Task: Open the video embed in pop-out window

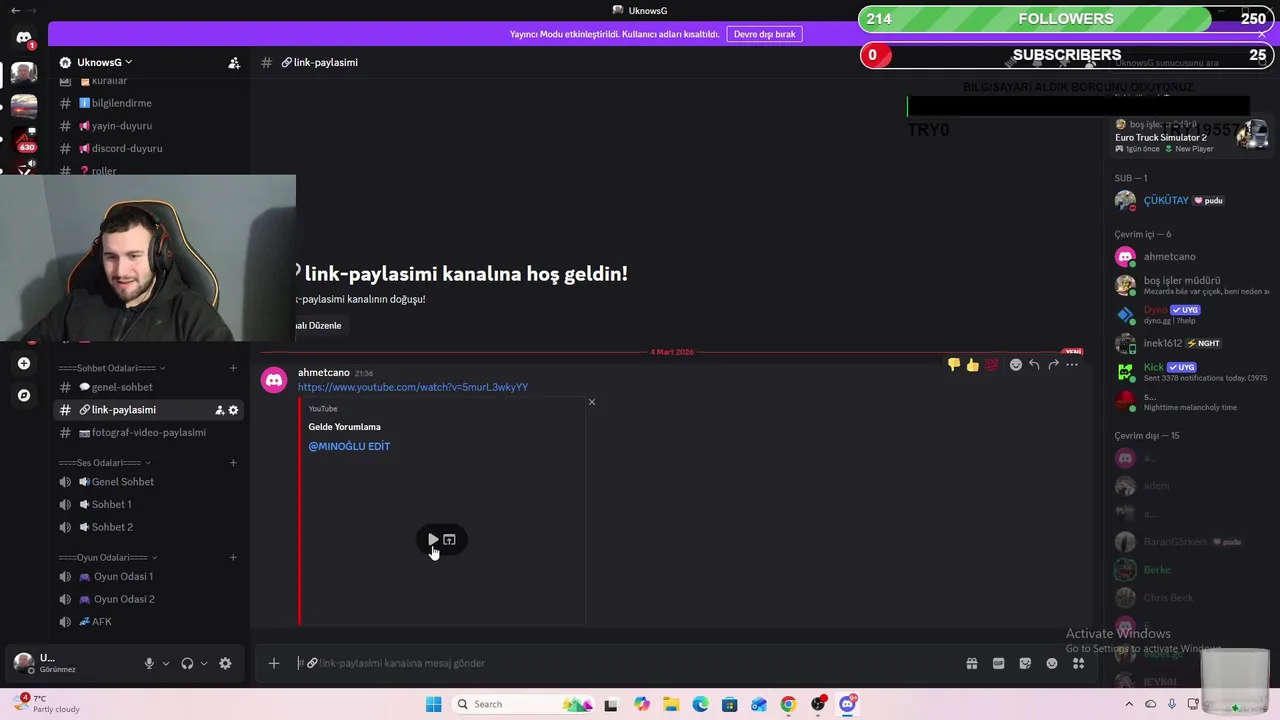Action: coord(450,540)
